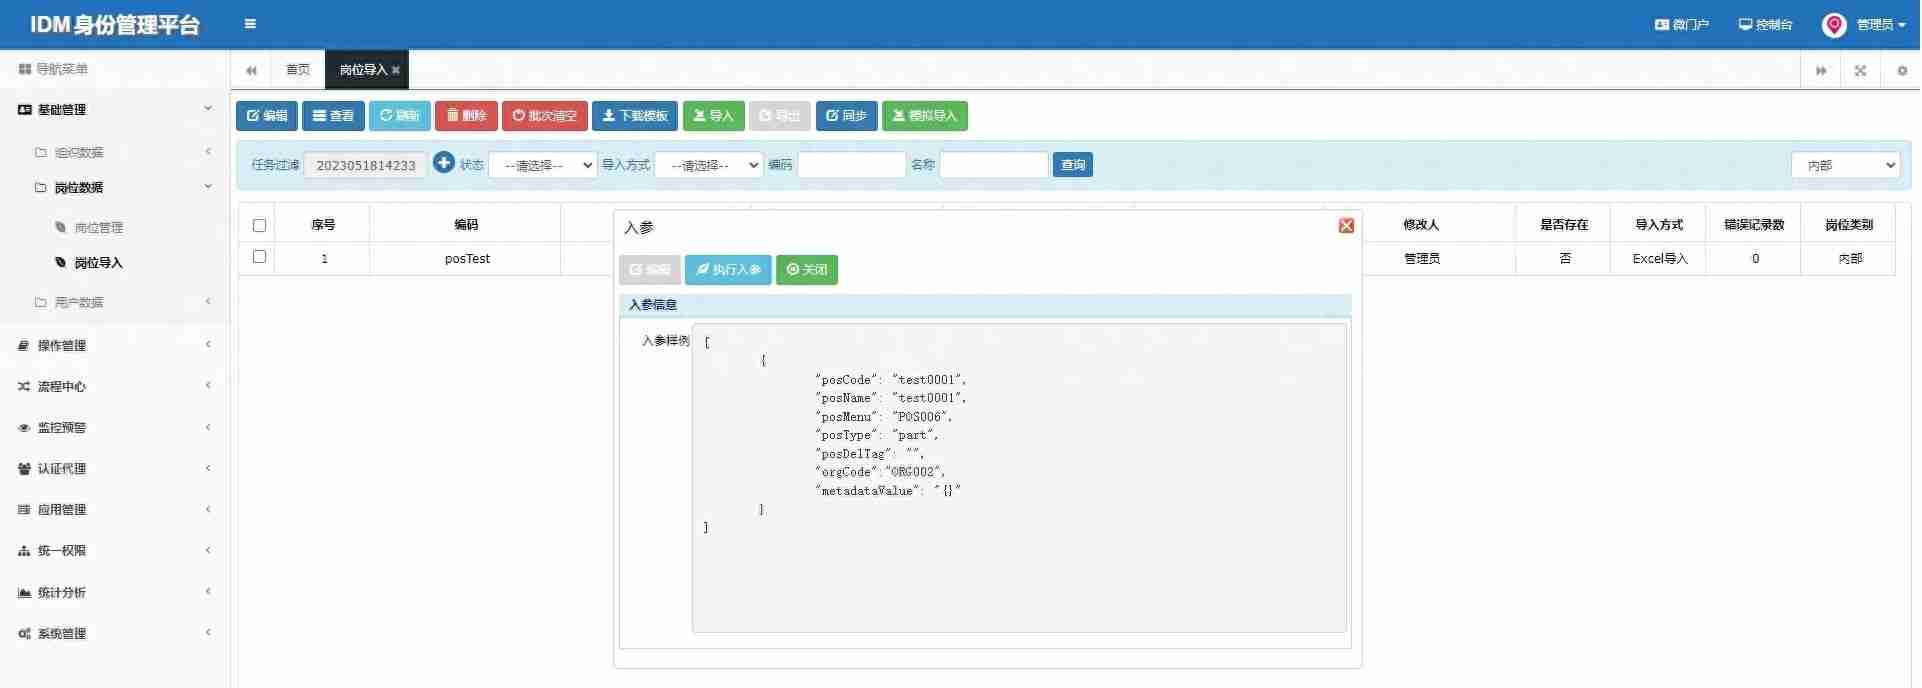The height and width of the screenshot is (688, 1922).
Task: Click the 下载模板 download template button
Action: 634,116
